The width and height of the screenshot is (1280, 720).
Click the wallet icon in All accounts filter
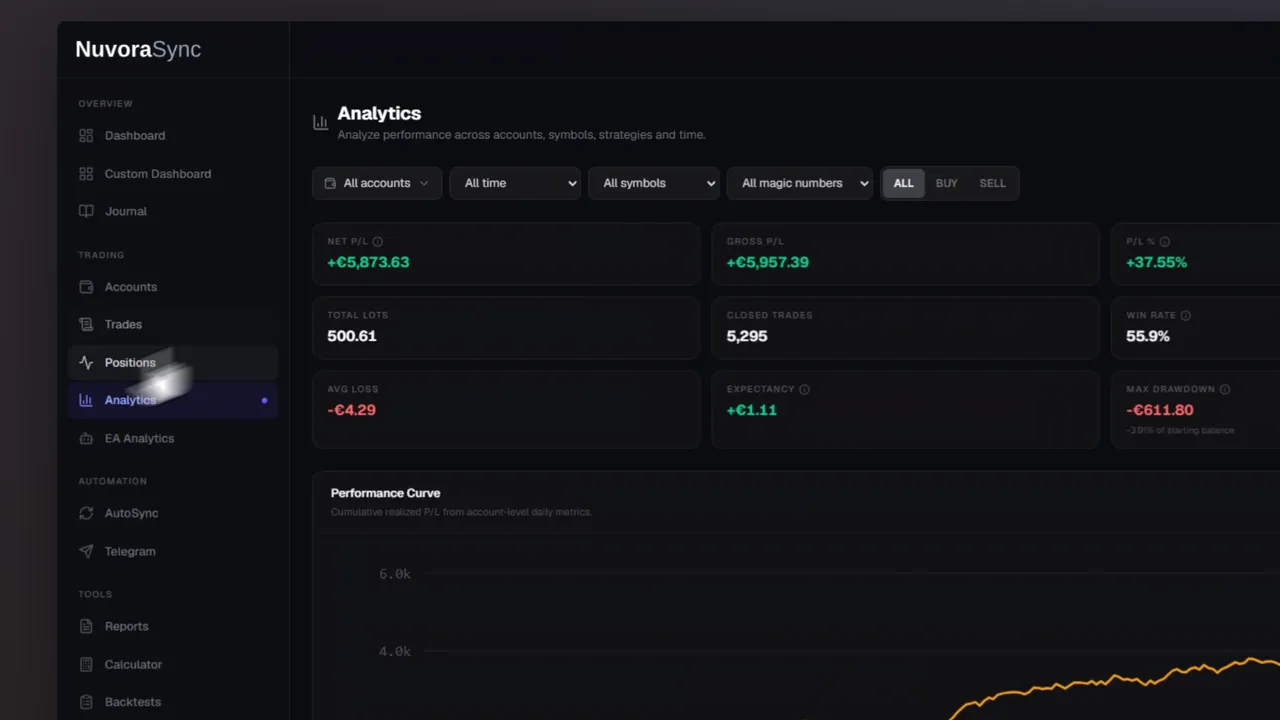tap(330, 183)
